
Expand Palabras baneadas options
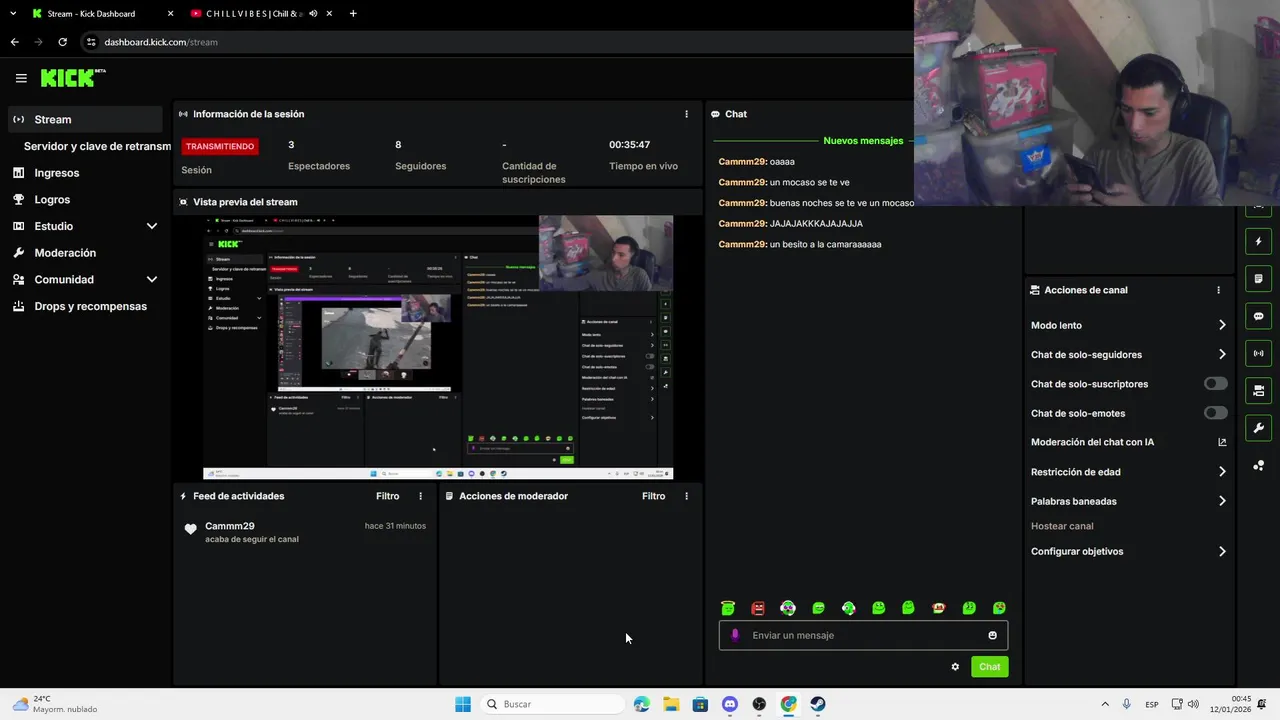[x=1222, y=501]
